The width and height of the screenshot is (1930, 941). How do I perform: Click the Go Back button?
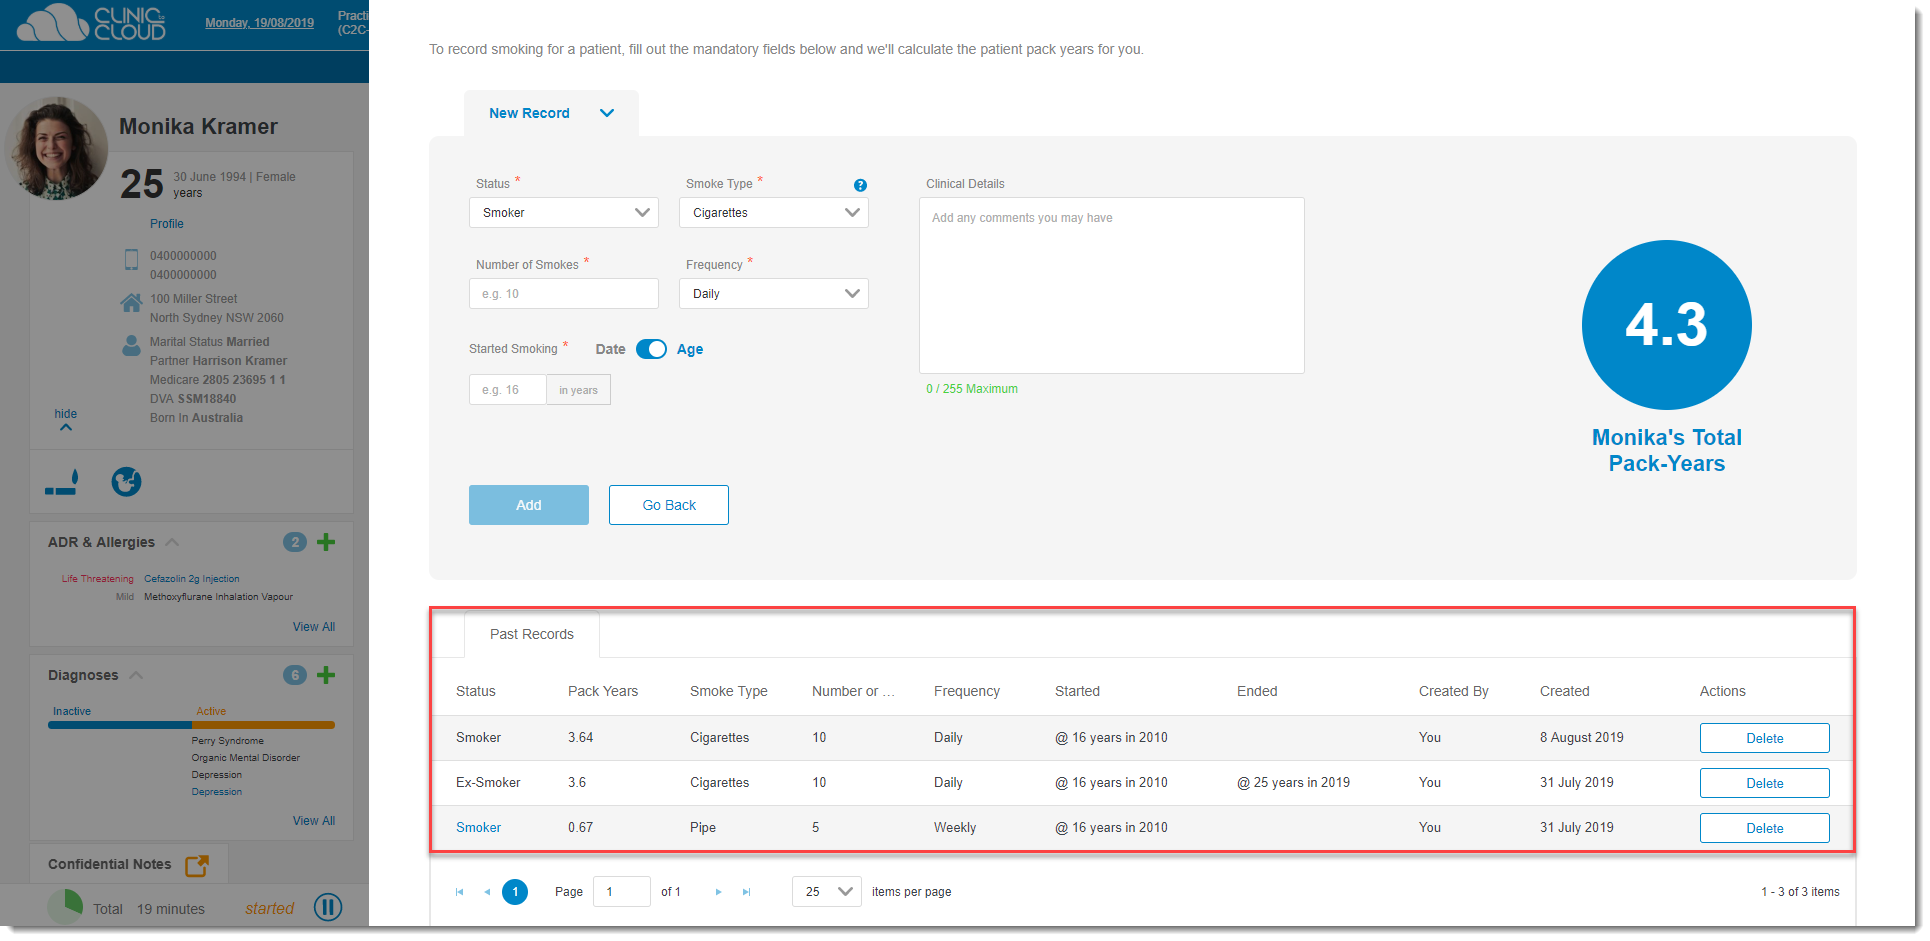669,505
